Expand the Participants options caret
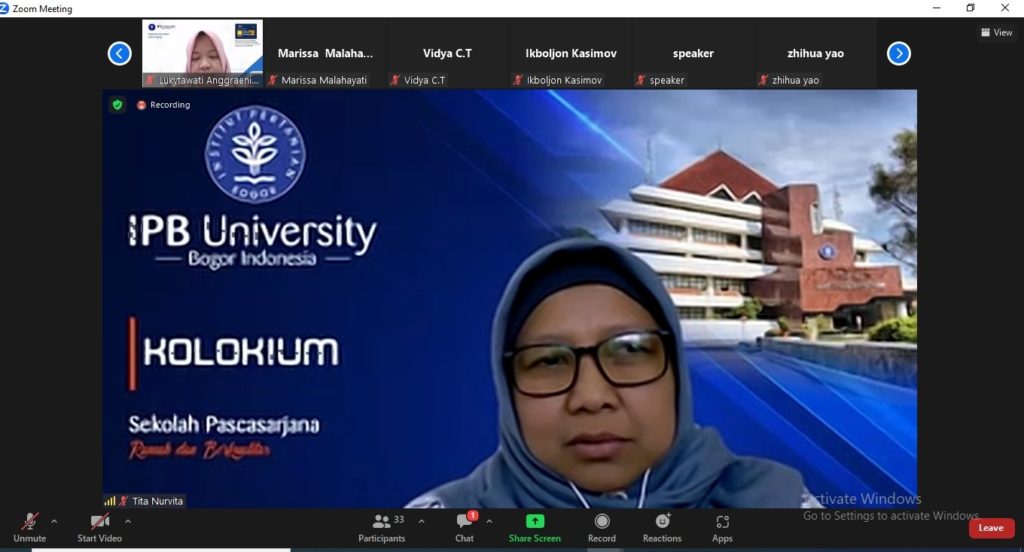 point(421,521)
